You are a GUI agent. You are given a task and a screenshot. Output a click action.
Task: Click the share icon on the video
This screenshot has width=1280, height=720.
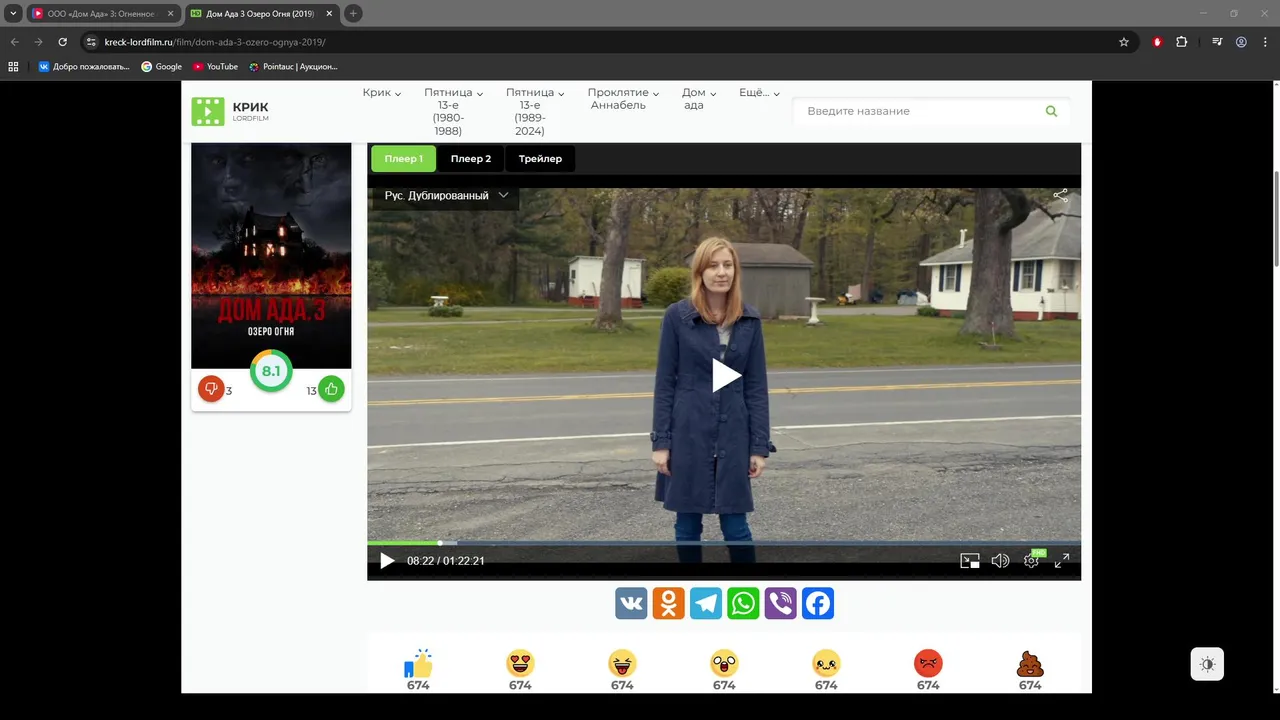click(x=1060, y=195)
